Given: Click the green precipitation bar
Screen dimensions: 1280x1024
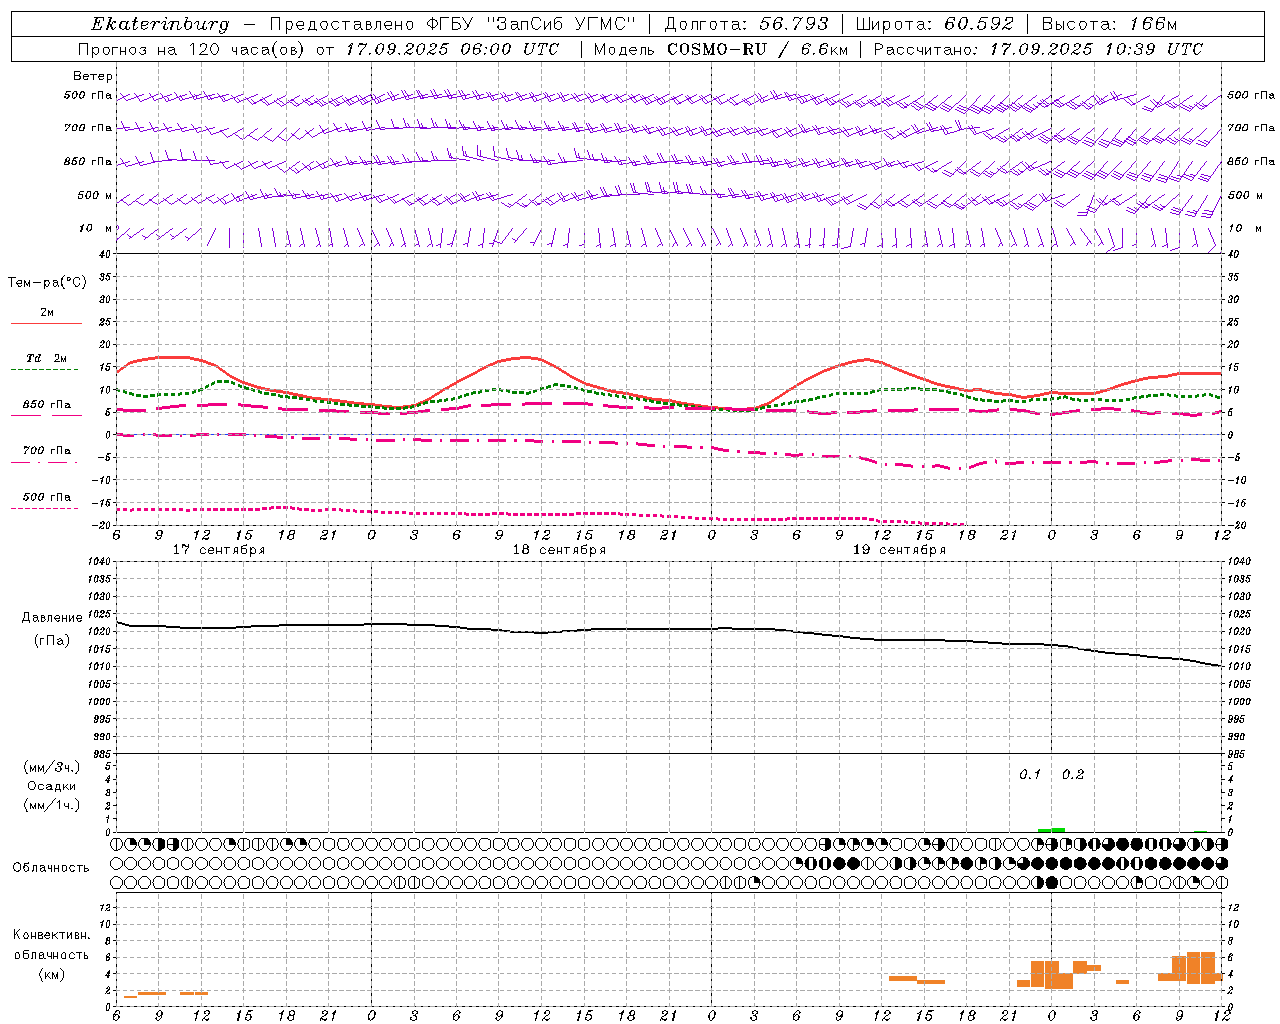Looking at the screenshot, I should coord(1051,830).
